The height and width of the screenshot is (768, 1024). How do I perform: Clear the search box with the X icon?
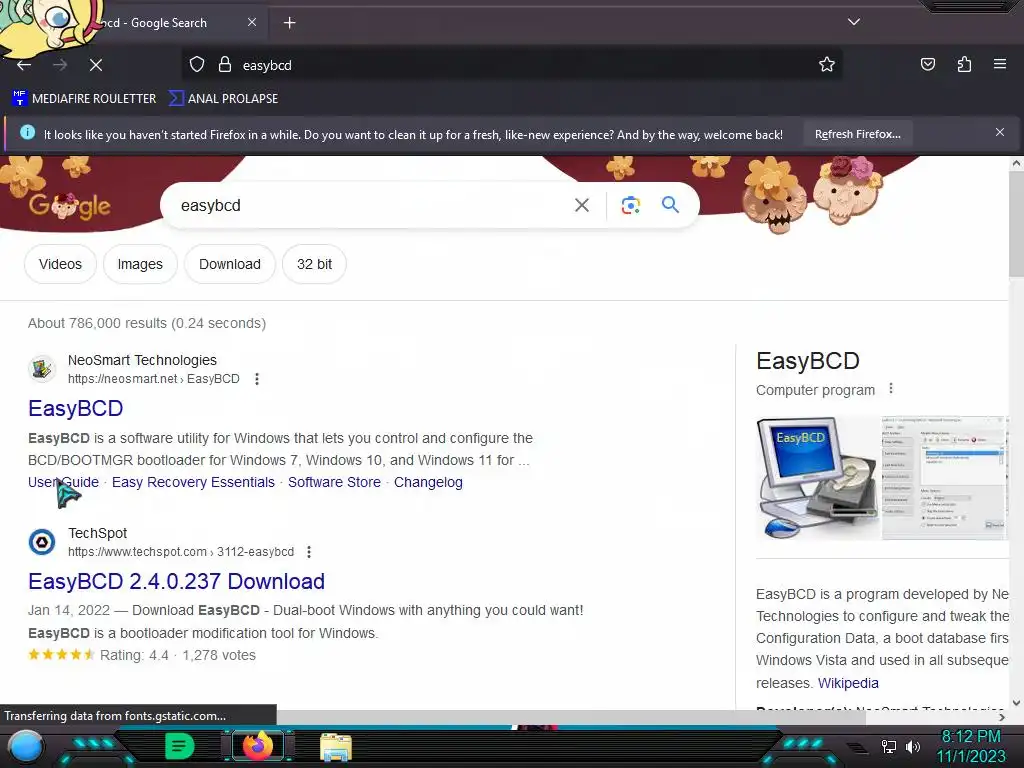581,205
